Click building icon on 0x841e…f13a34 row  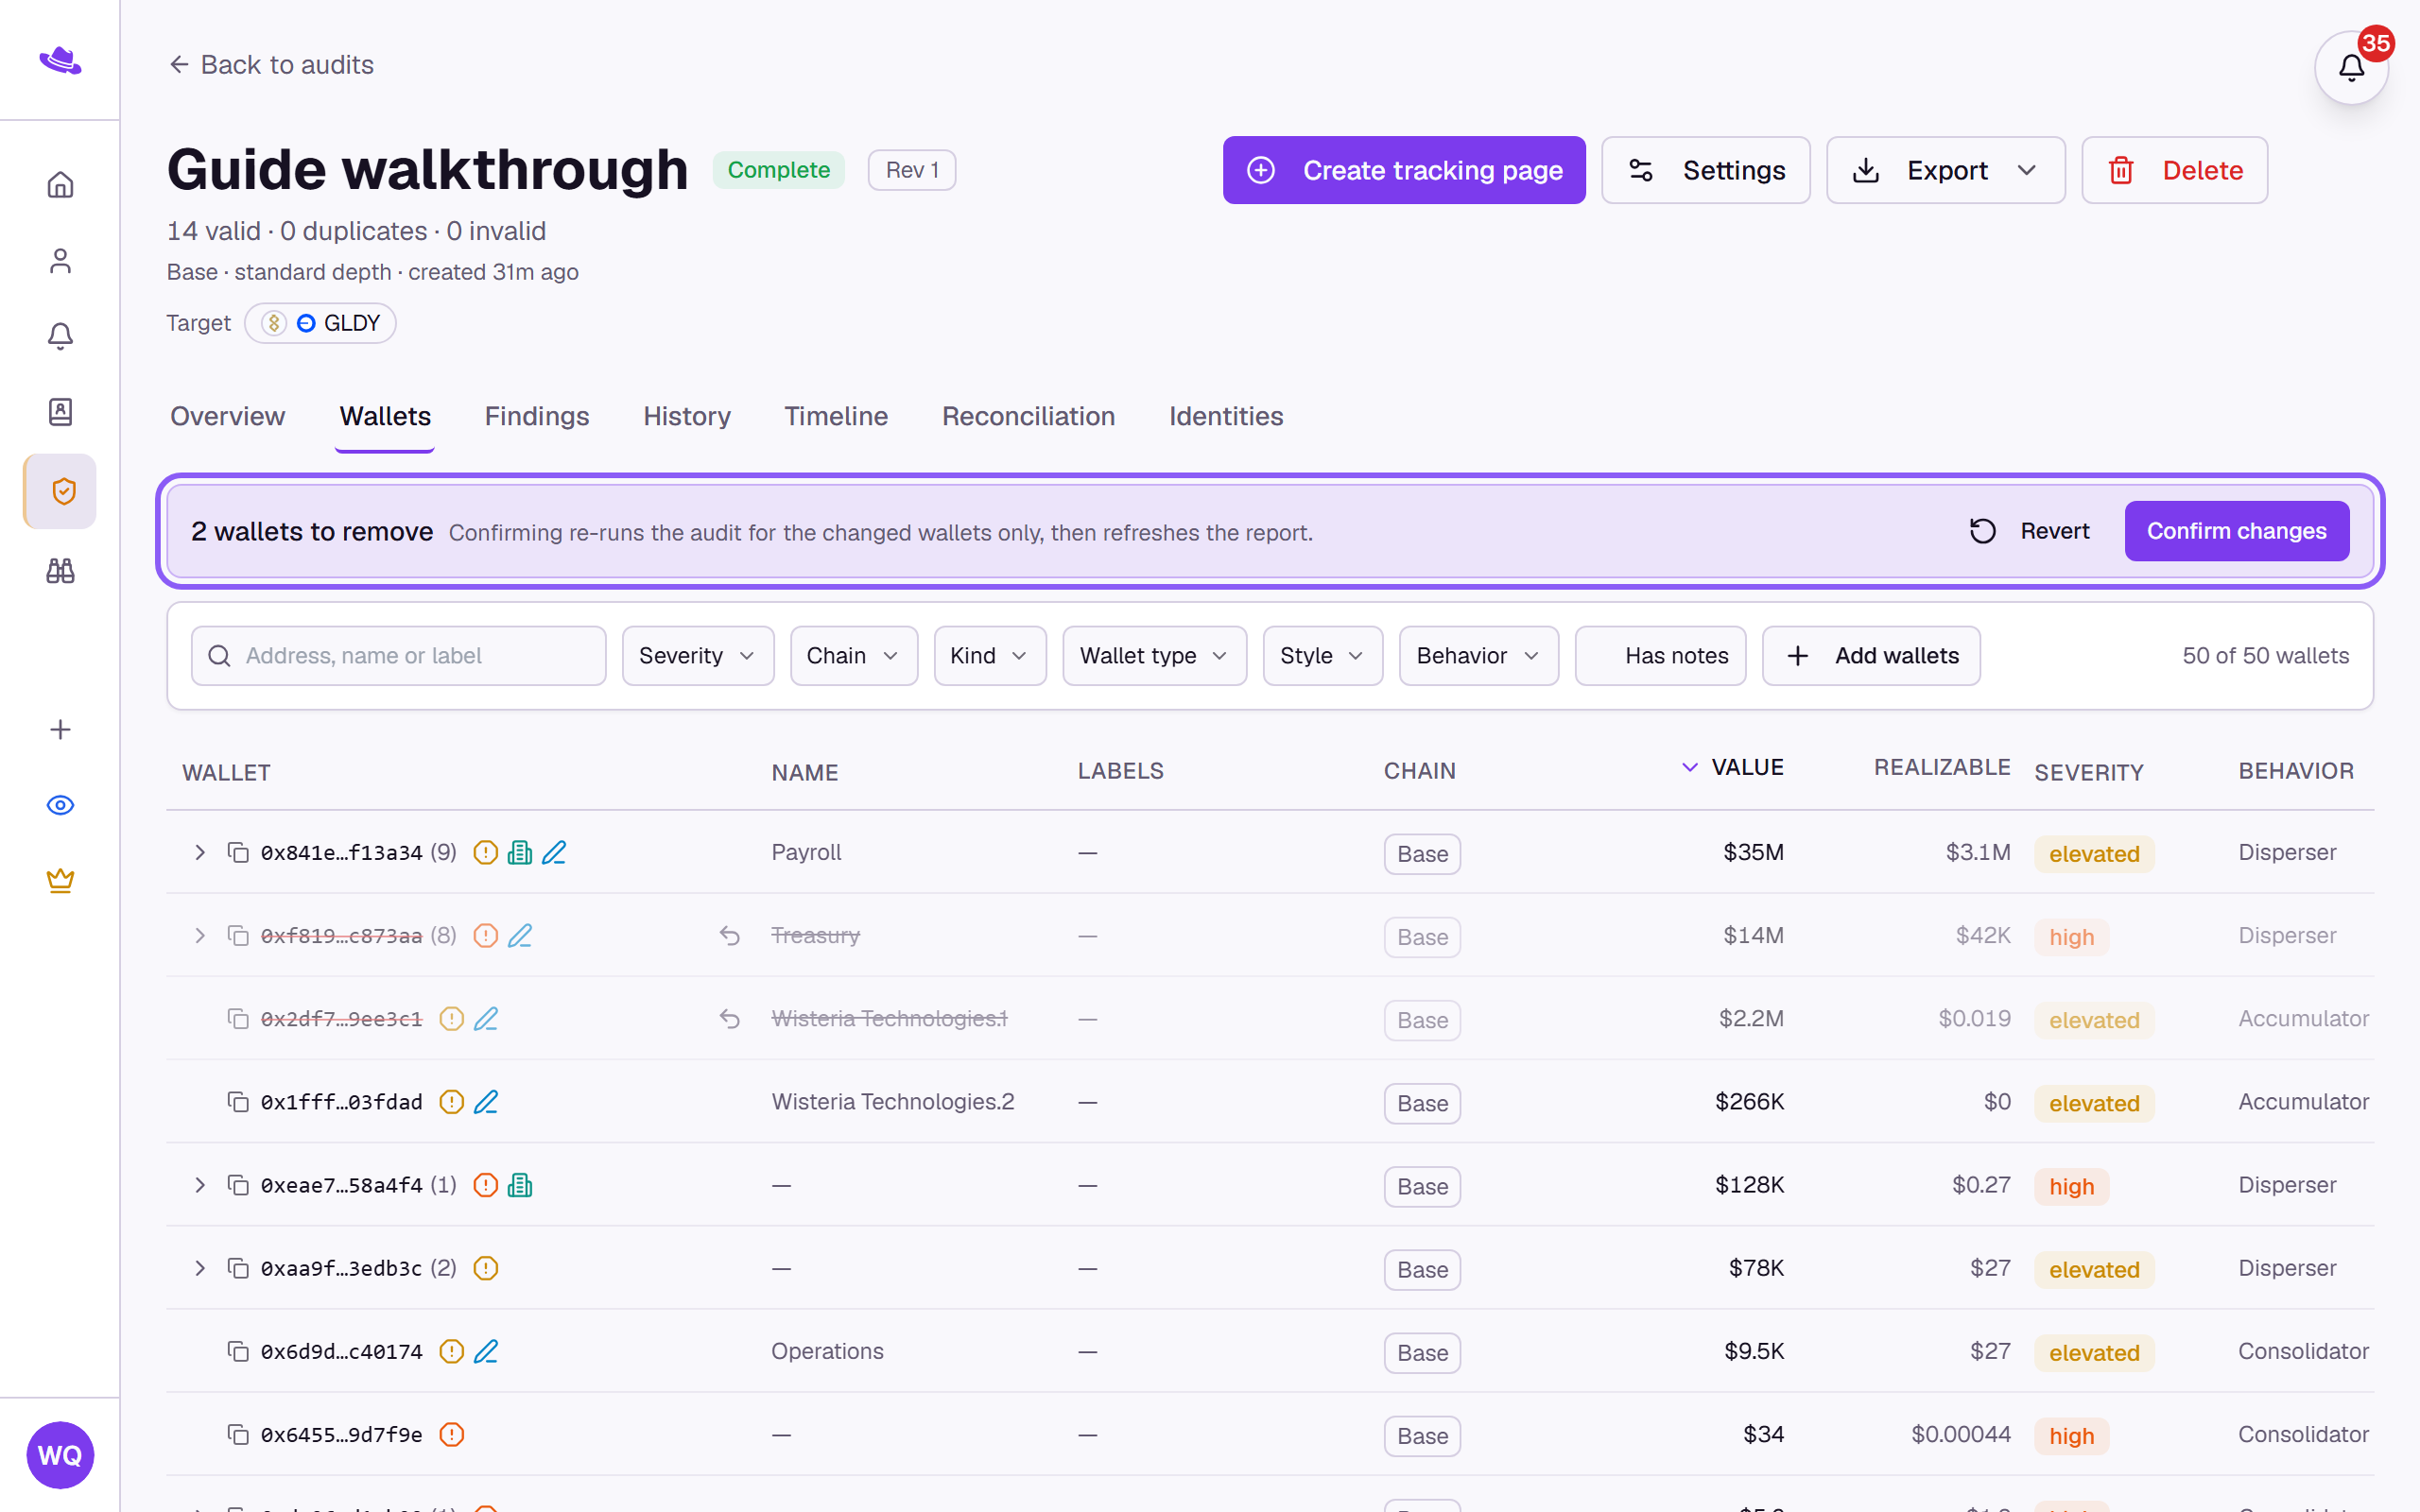point(520,852)
